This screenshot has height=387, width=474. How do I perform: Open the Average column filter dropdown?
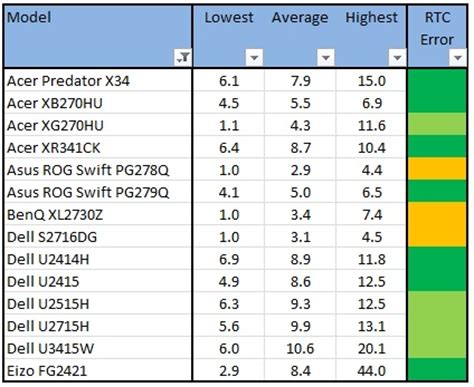click(x=326, y=58)
